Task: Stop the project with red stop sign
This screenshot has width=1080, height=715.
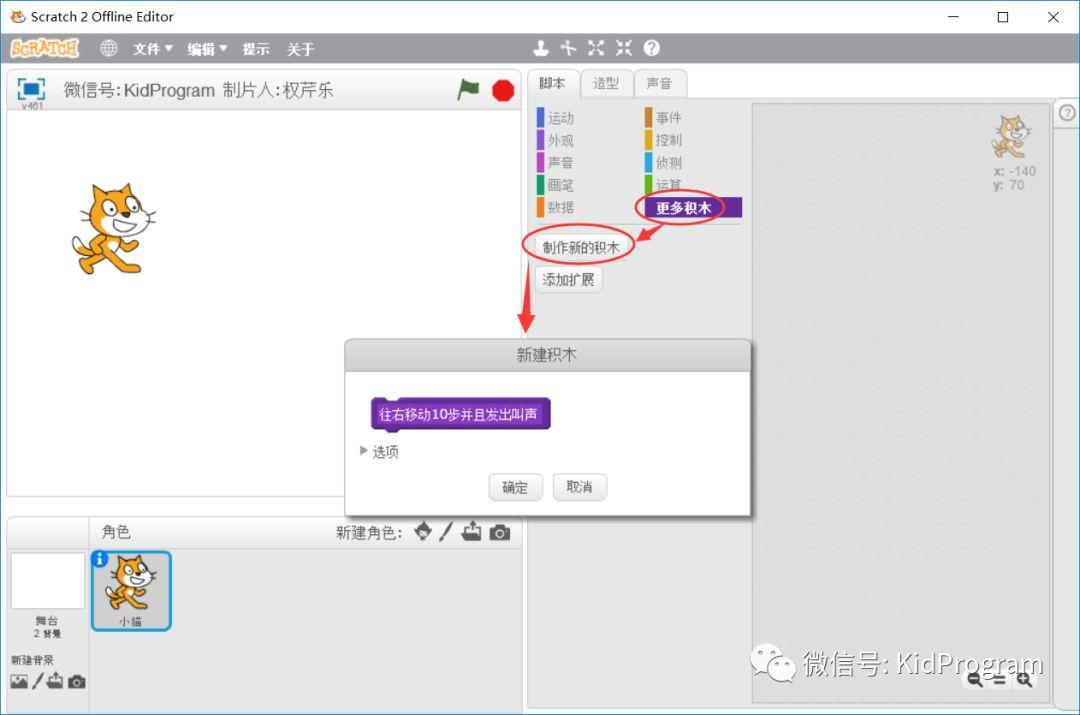Action: (x=503, y=90)
